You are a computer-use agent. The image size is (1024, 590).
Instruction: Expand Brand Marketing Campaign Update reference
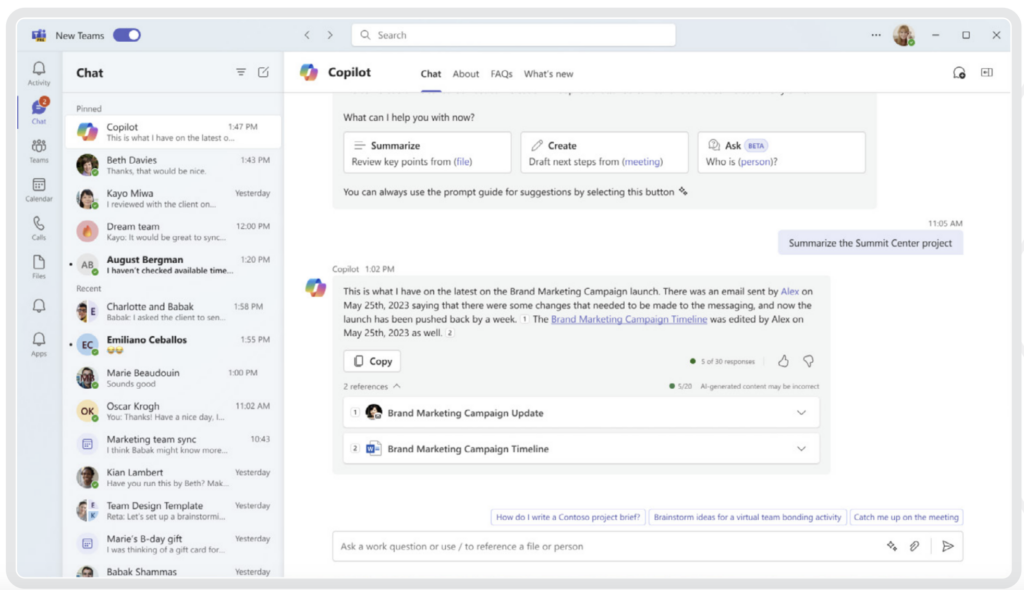[801, 413]
